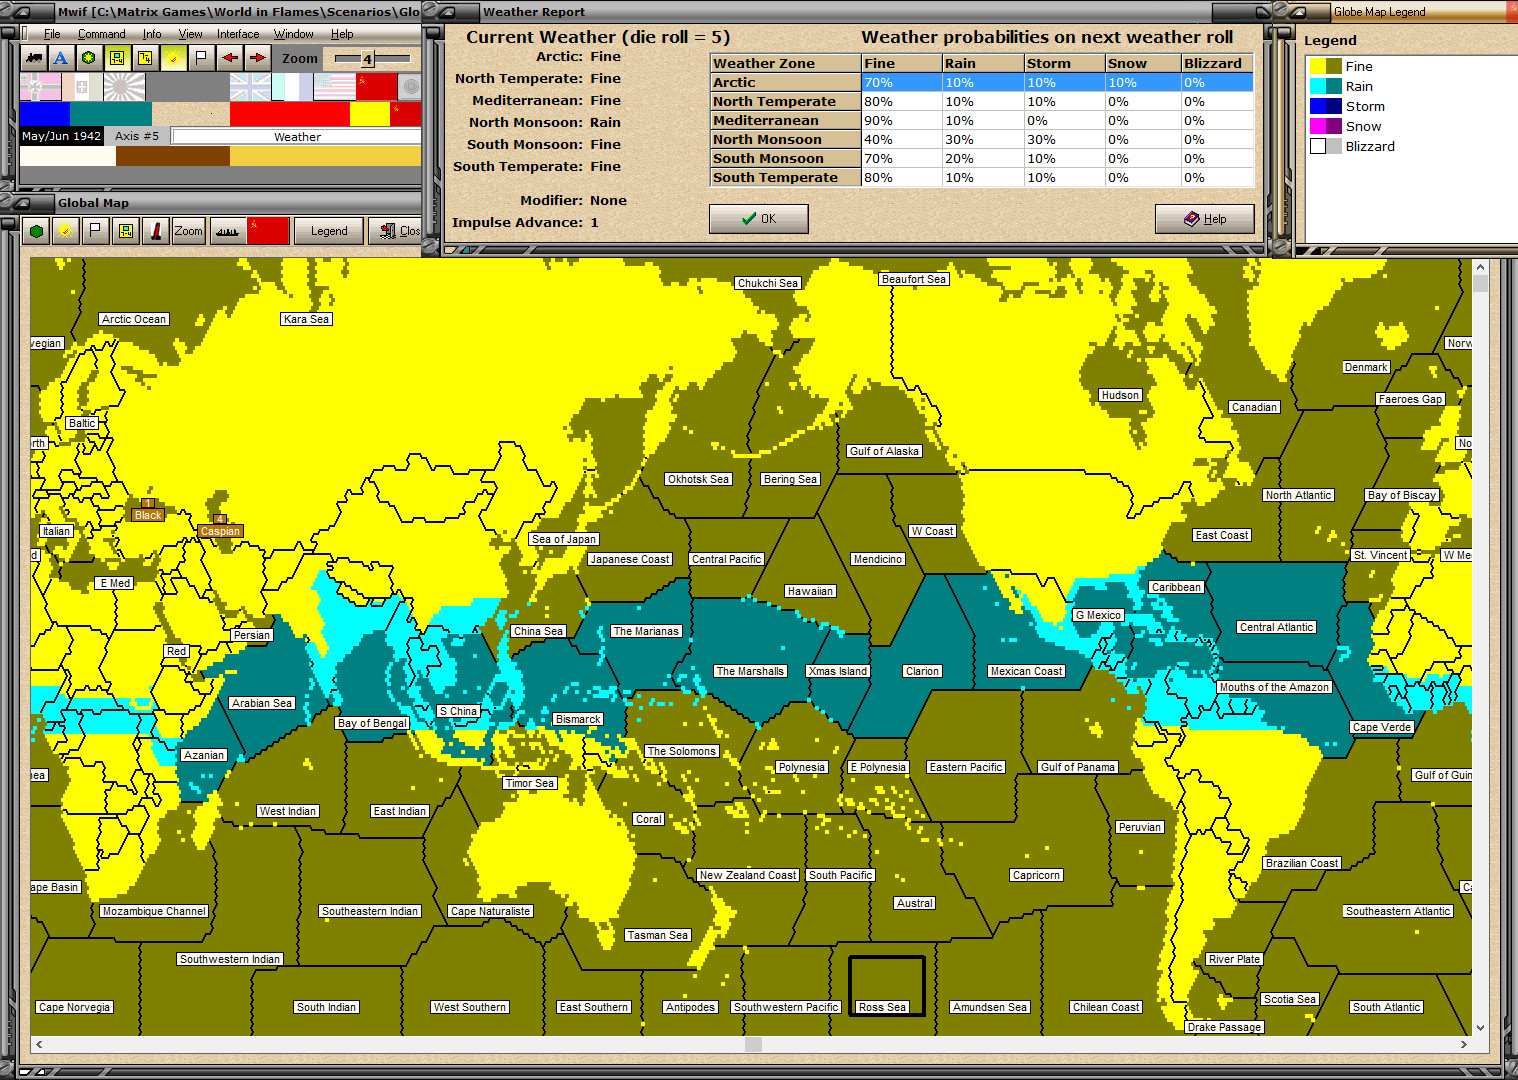Click the red left arrow toolbar icon
Viewport: 1518px width, 1080px height.
click(229, 58)
